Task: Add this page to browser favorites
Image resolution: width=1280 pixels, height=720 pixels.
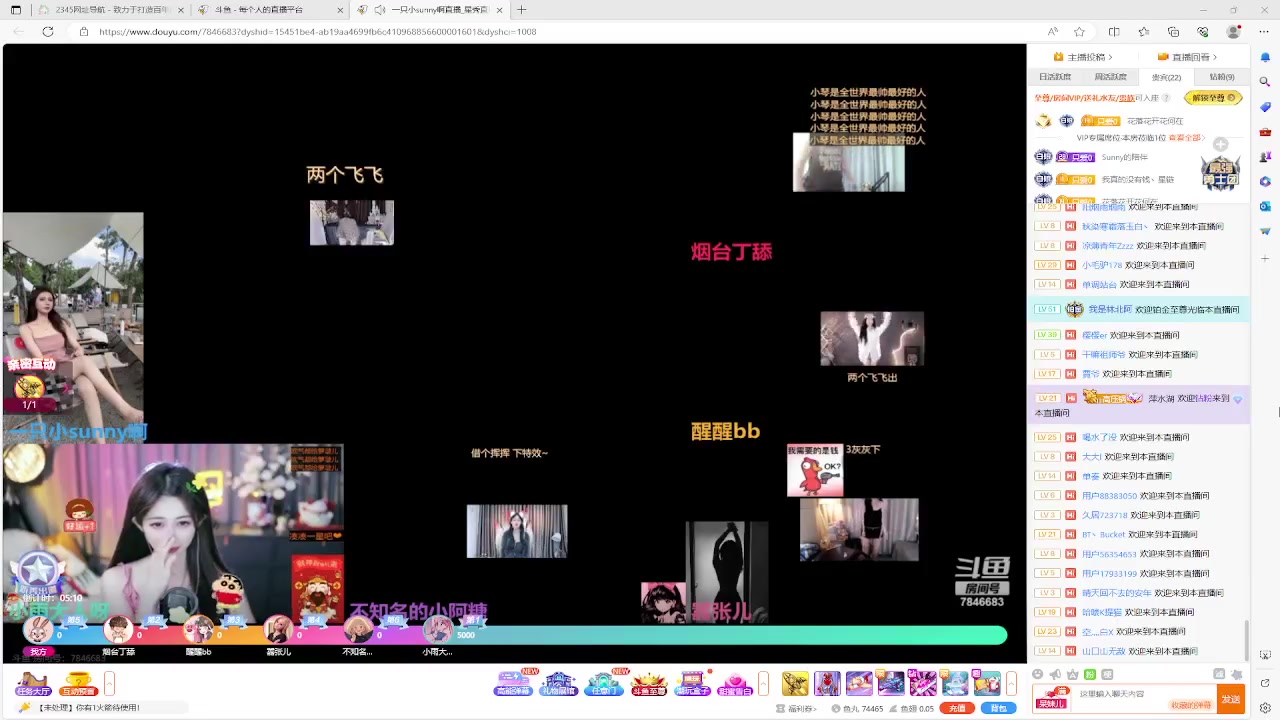Action: (x=1079, y=32)
